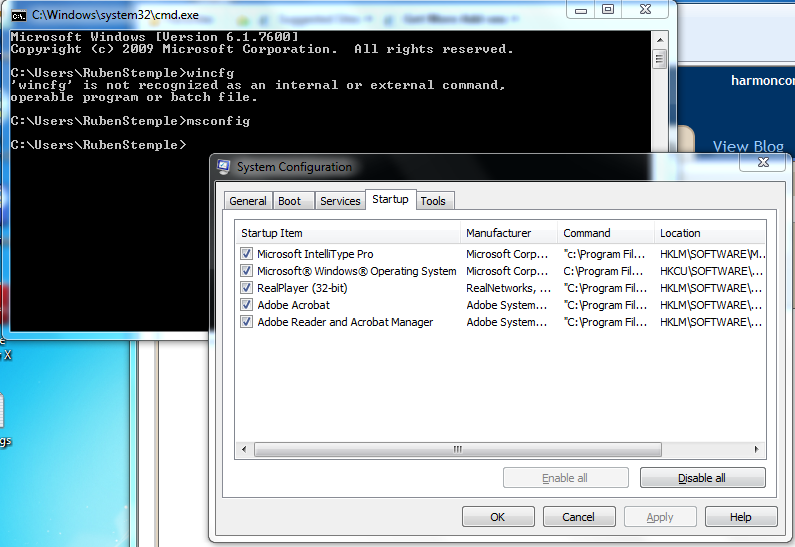Sort by the Location column header
795x547 pixels.
click(709, 233)
